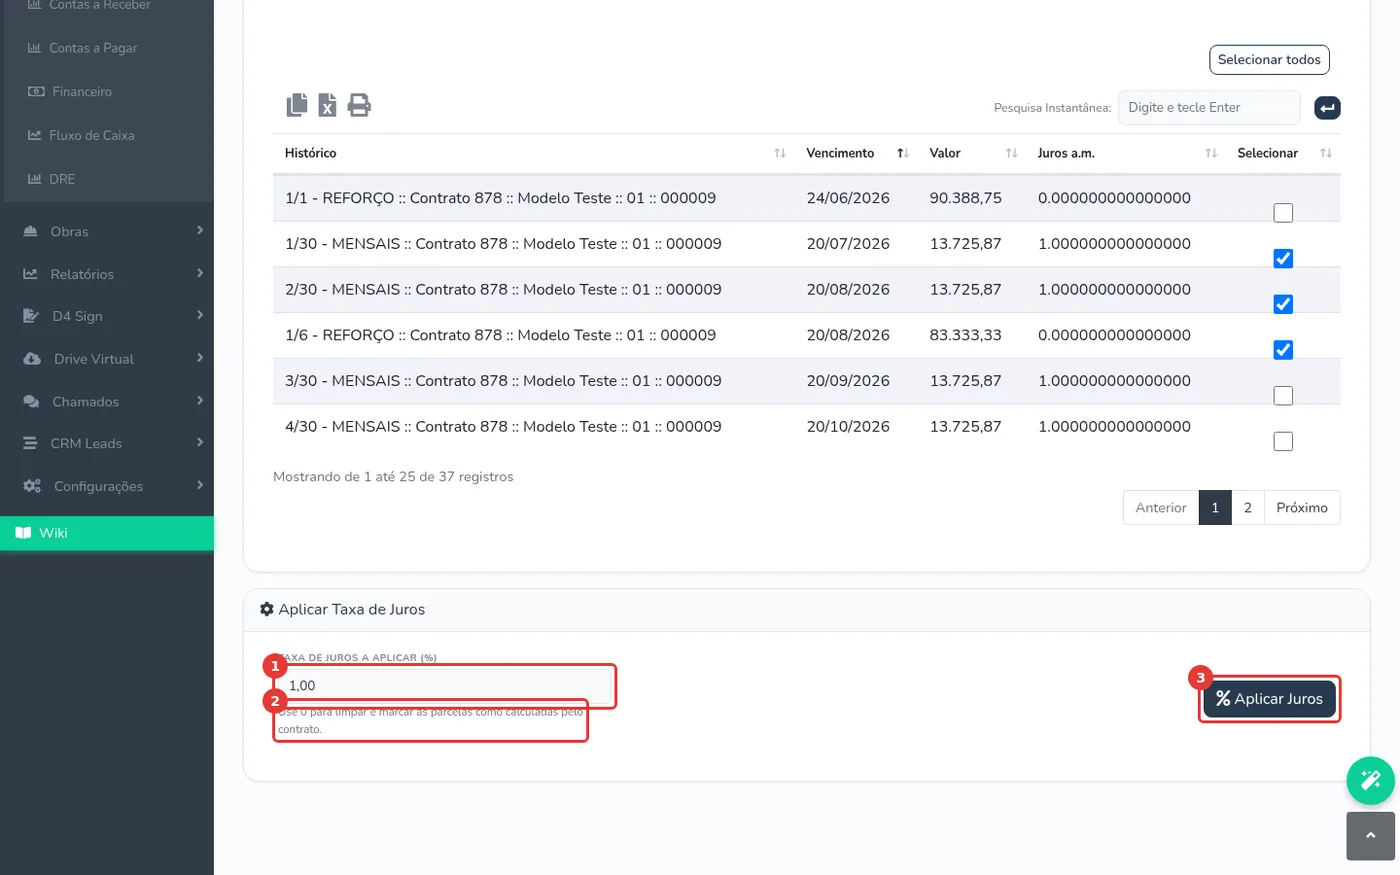Viewport: 1400px width, 875px height.
Task: Click the CRM Leads list icon
Action: [x=30, y=444]
